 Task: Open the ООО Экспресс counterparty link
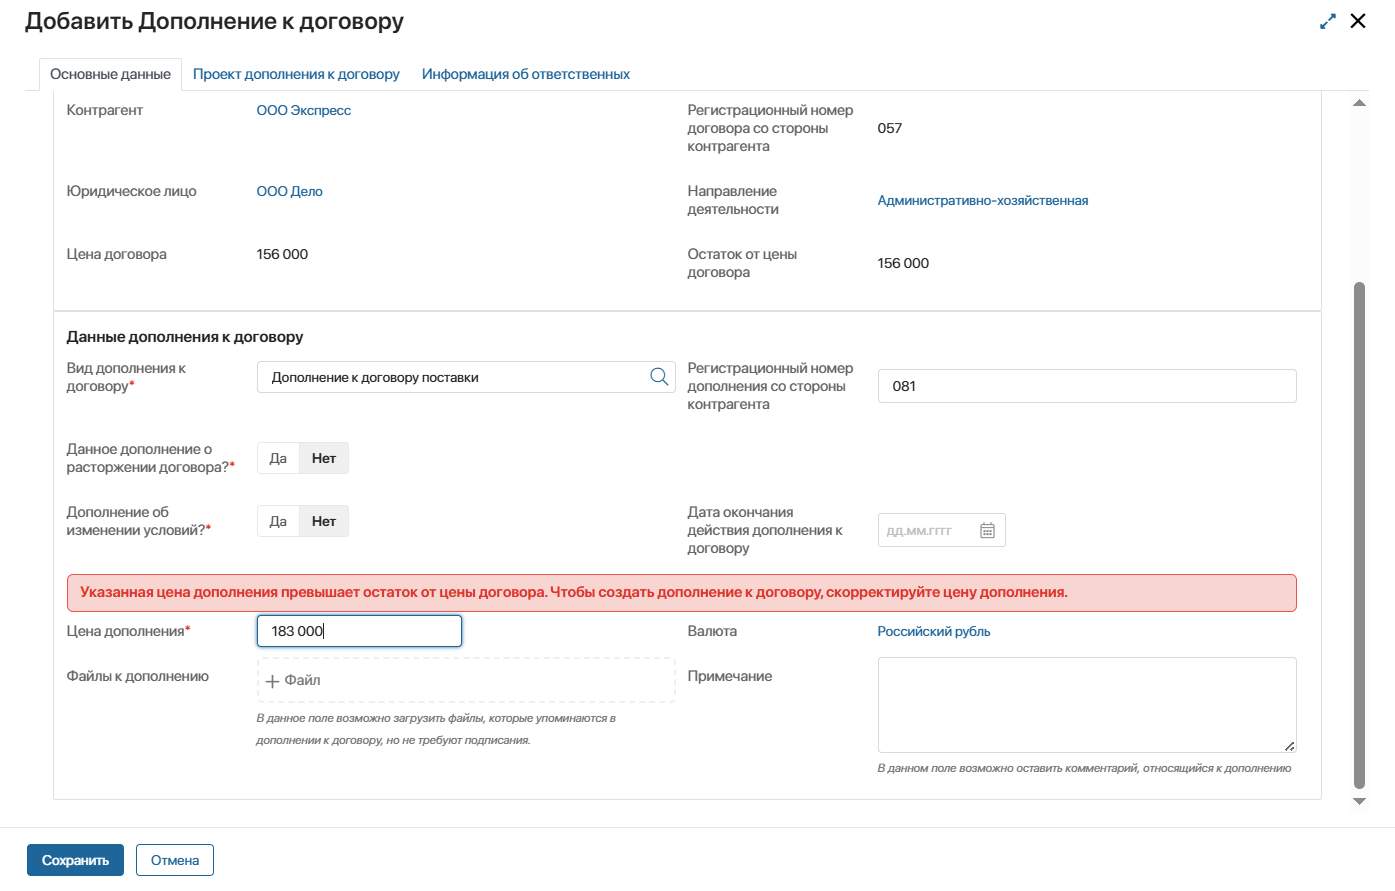pyautogui.click(x=304, y=110)
